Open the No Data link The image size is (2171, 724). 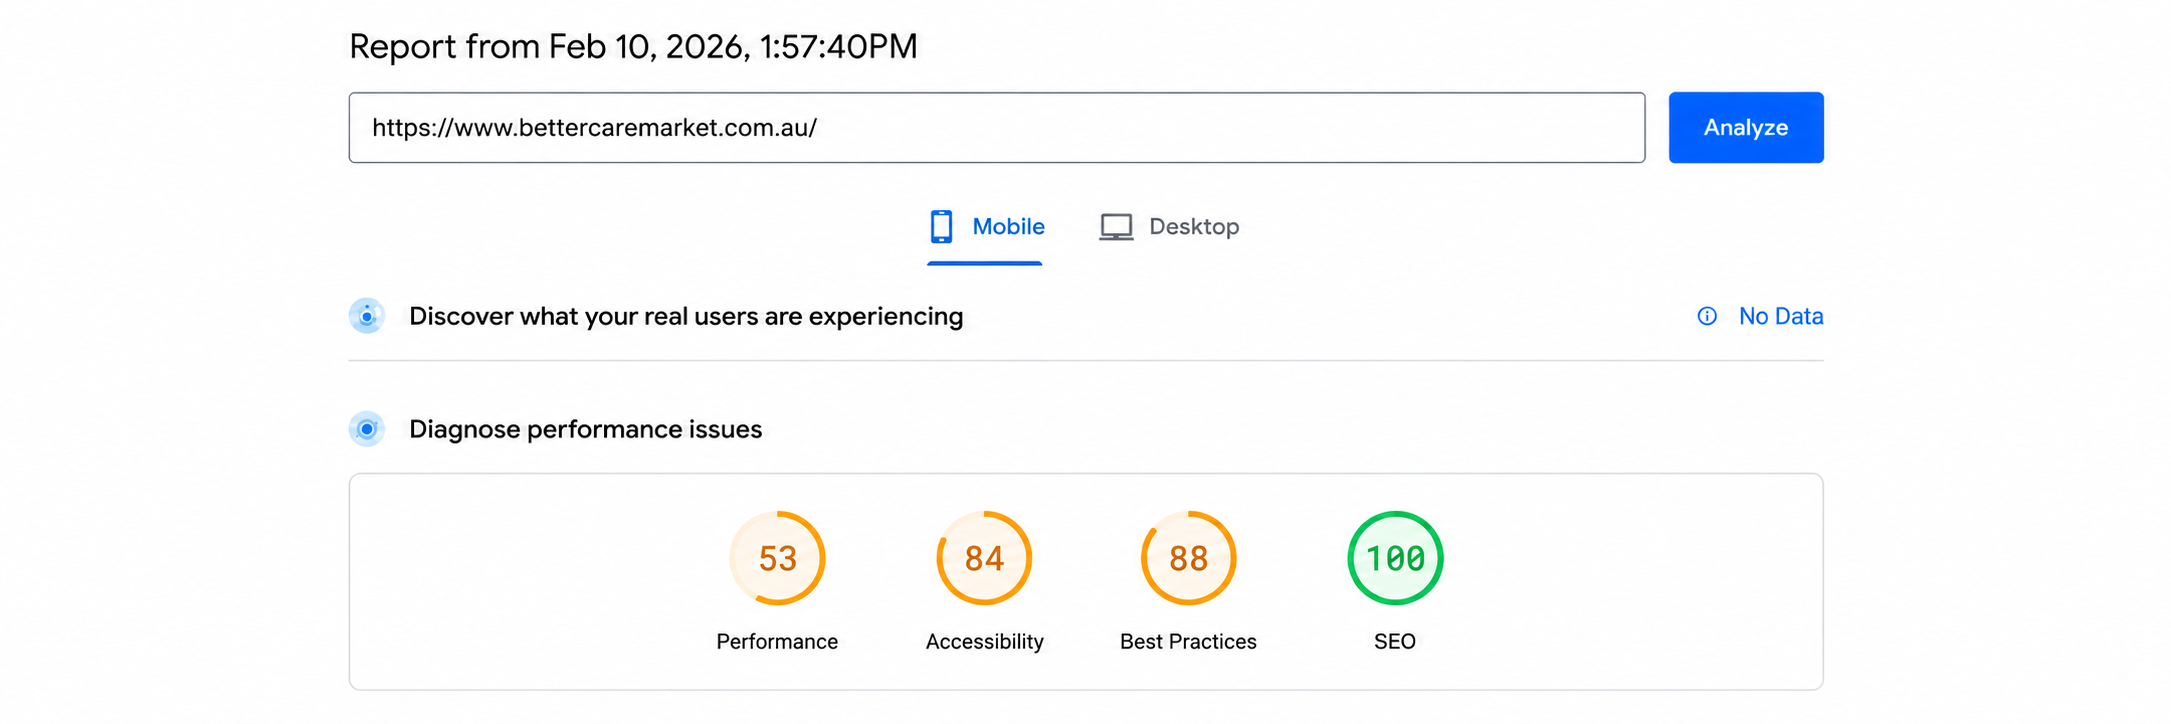1780,316
